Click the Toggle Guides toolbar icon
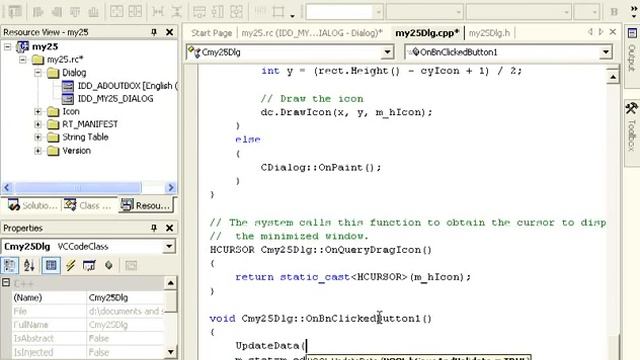Viewport: 640px width, 360px height. 278,12
